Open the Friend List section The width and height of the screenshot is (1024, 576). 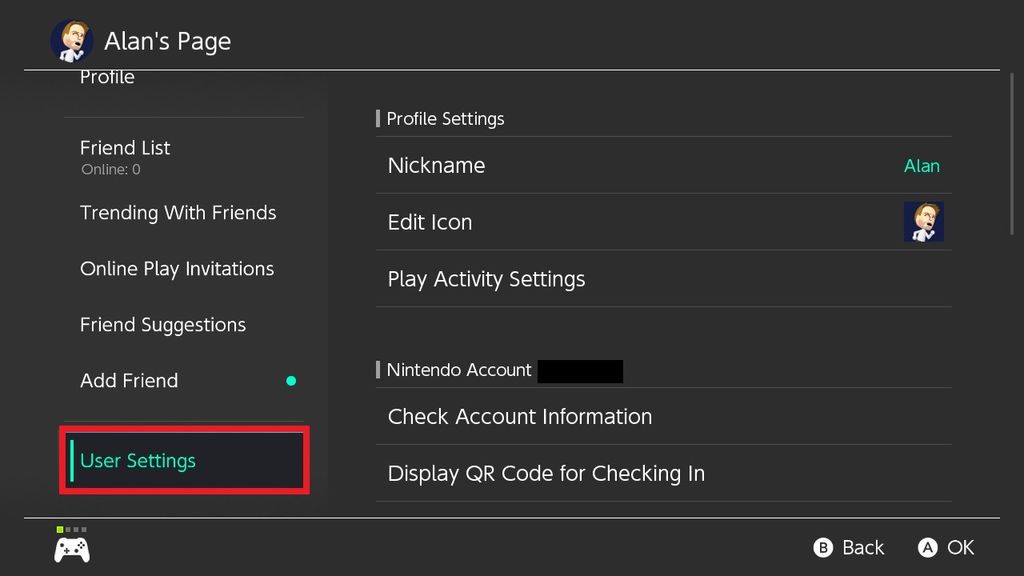click(125, 147)
